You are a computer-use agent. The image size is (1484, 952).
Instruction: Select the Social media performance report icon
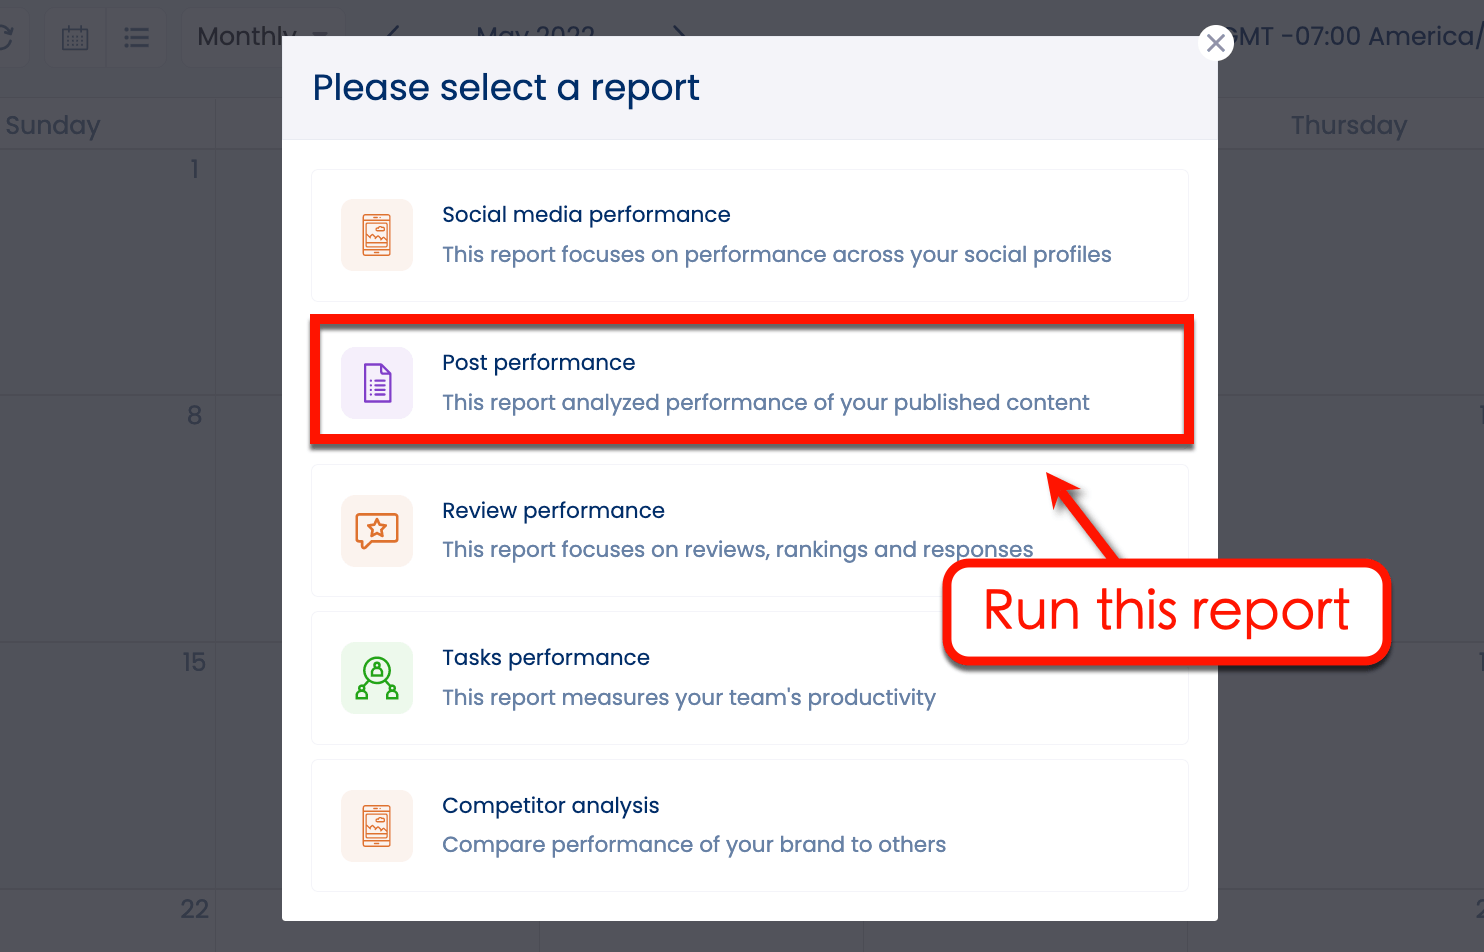click(377, 234)
